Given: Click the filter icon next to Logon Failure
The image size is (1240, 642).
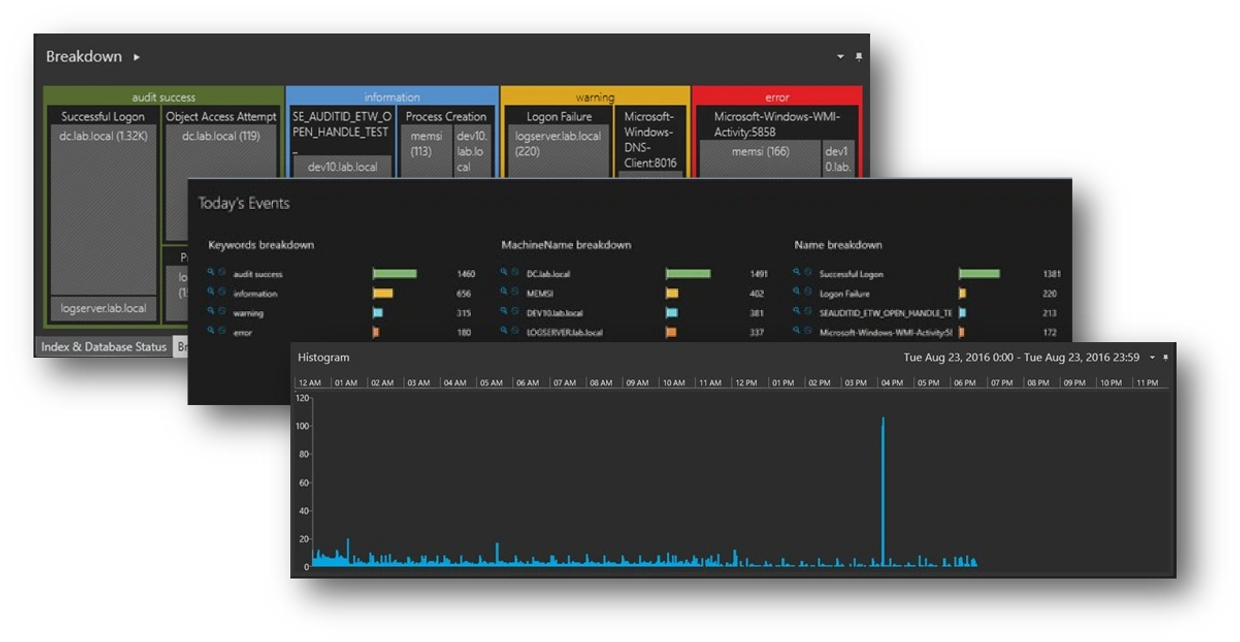Looking at the screenshot, I should (808, 293).
